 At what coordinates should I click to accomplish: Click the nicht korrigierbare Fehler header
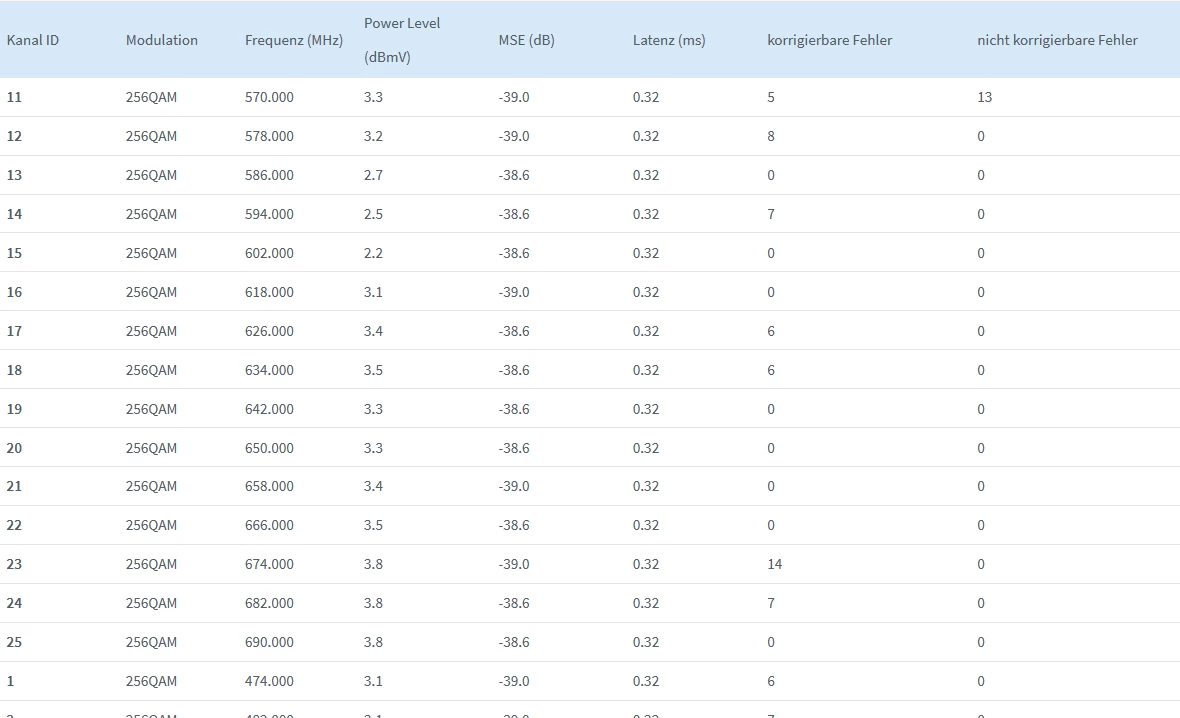click(1057, 40)
